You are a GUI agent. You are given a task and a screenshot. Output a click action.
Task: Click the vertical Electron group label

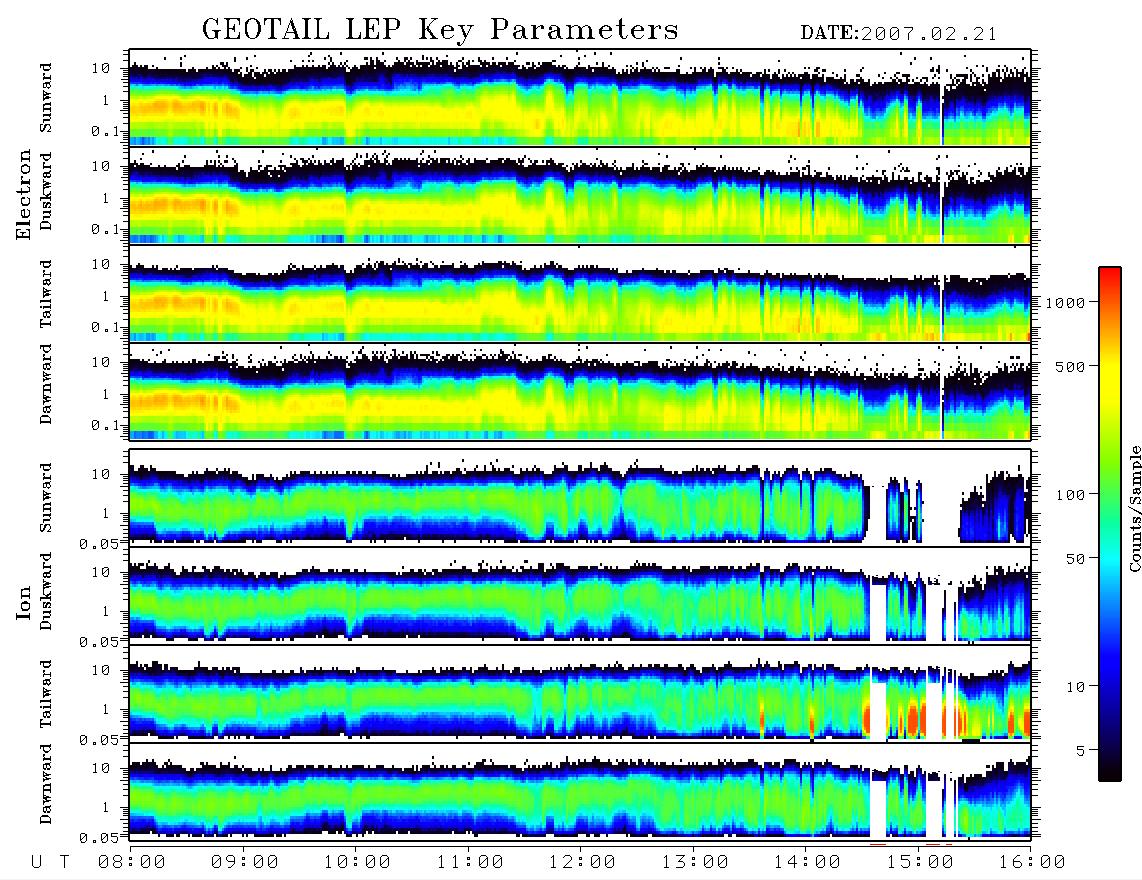click(x=24, y=194)
